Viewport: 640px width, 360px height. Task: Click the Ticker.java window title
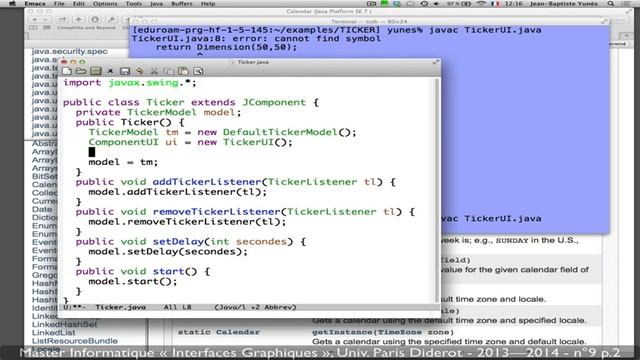253,62
